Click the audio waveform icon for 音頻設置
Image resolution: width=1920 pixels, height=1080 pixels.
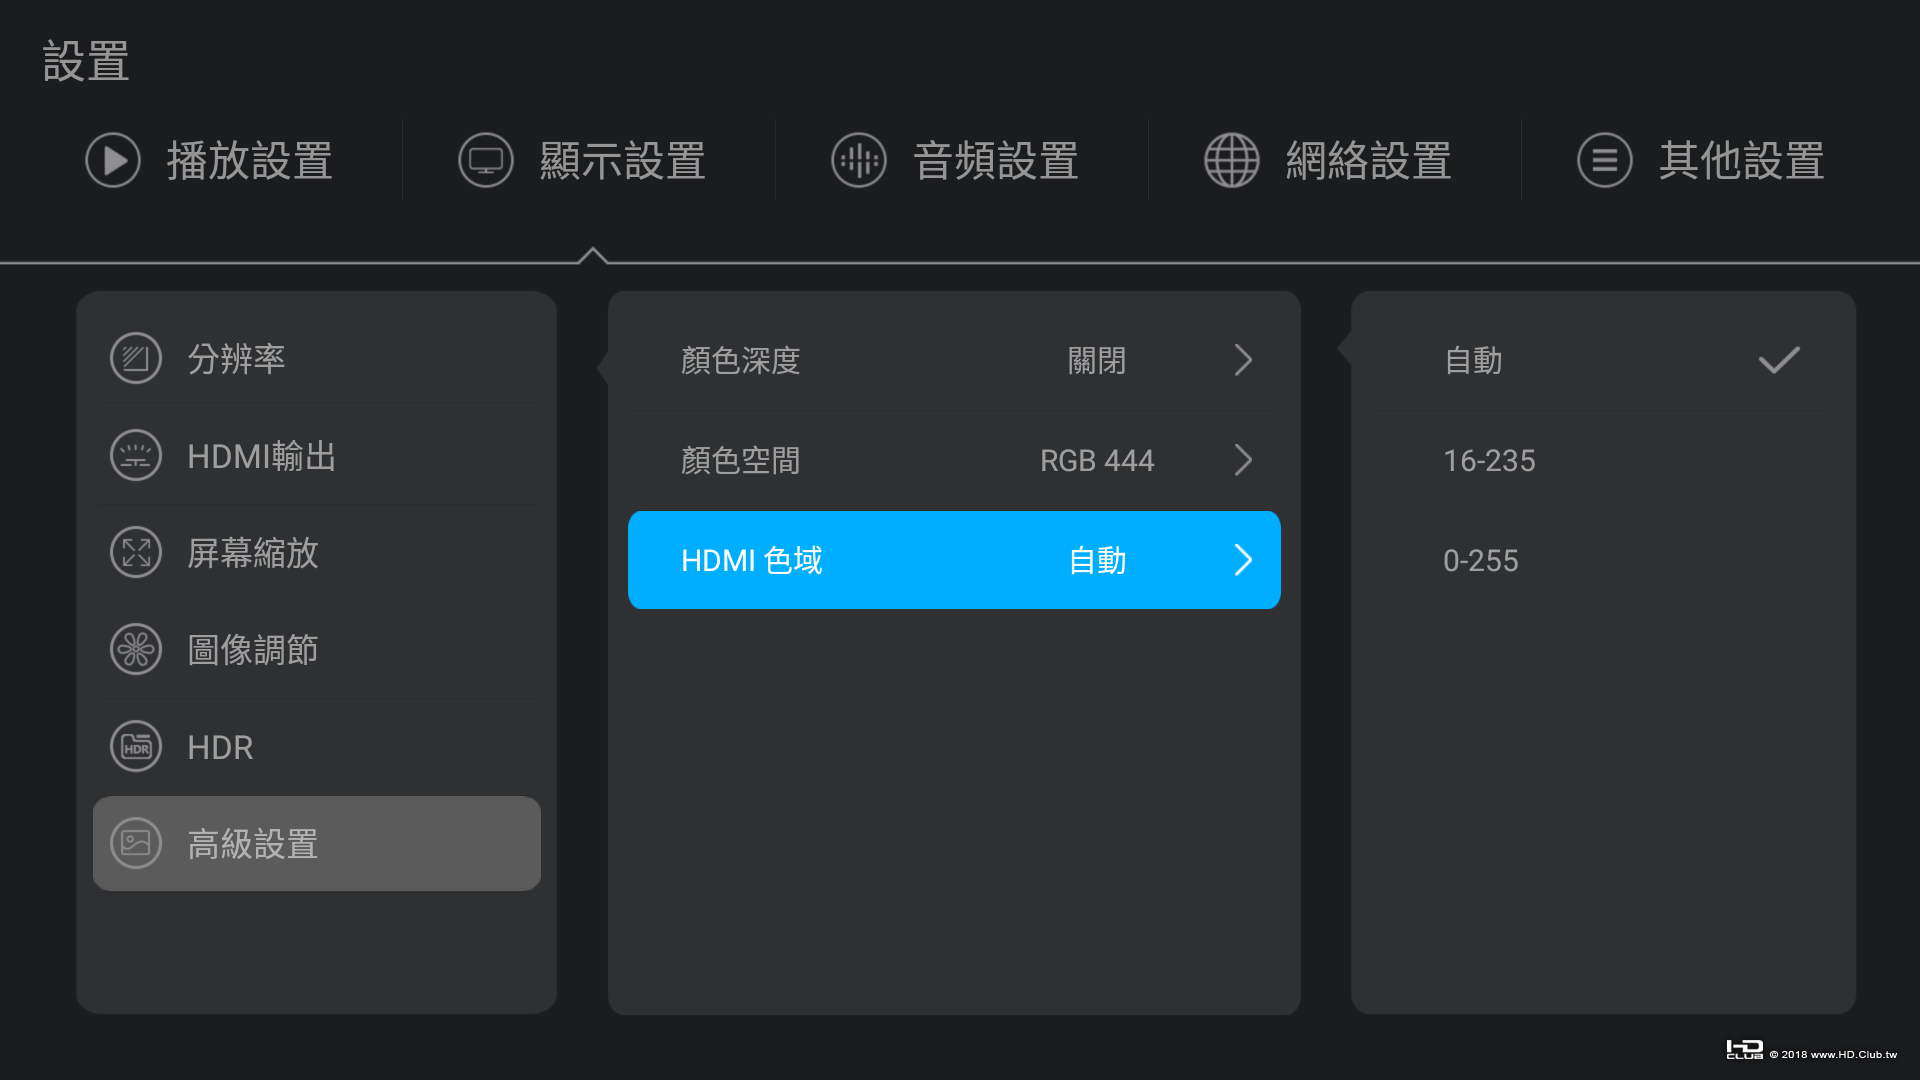coord(859,160)
